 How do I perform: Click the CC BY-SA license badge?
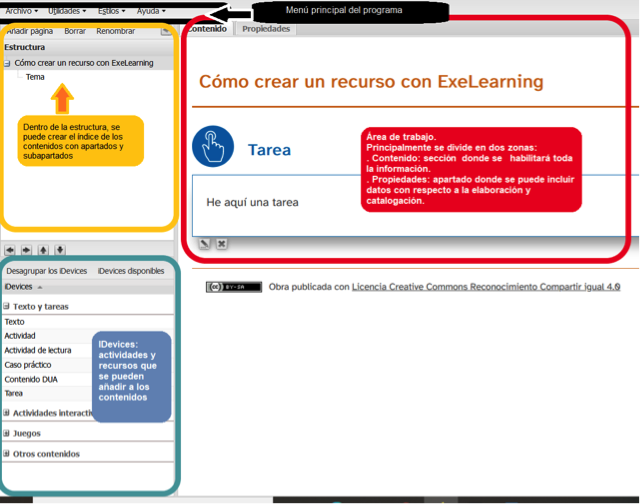233,287
